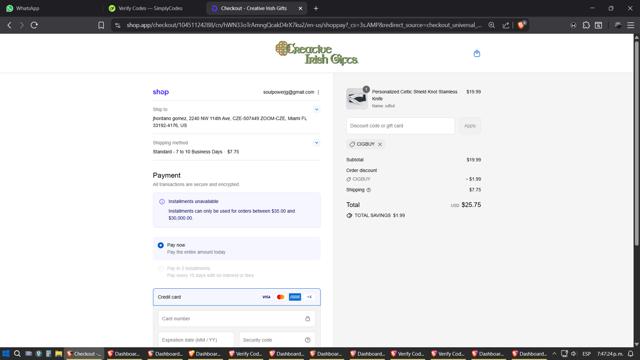
Task: Click the knife product thumbnail
Action: 357,99
